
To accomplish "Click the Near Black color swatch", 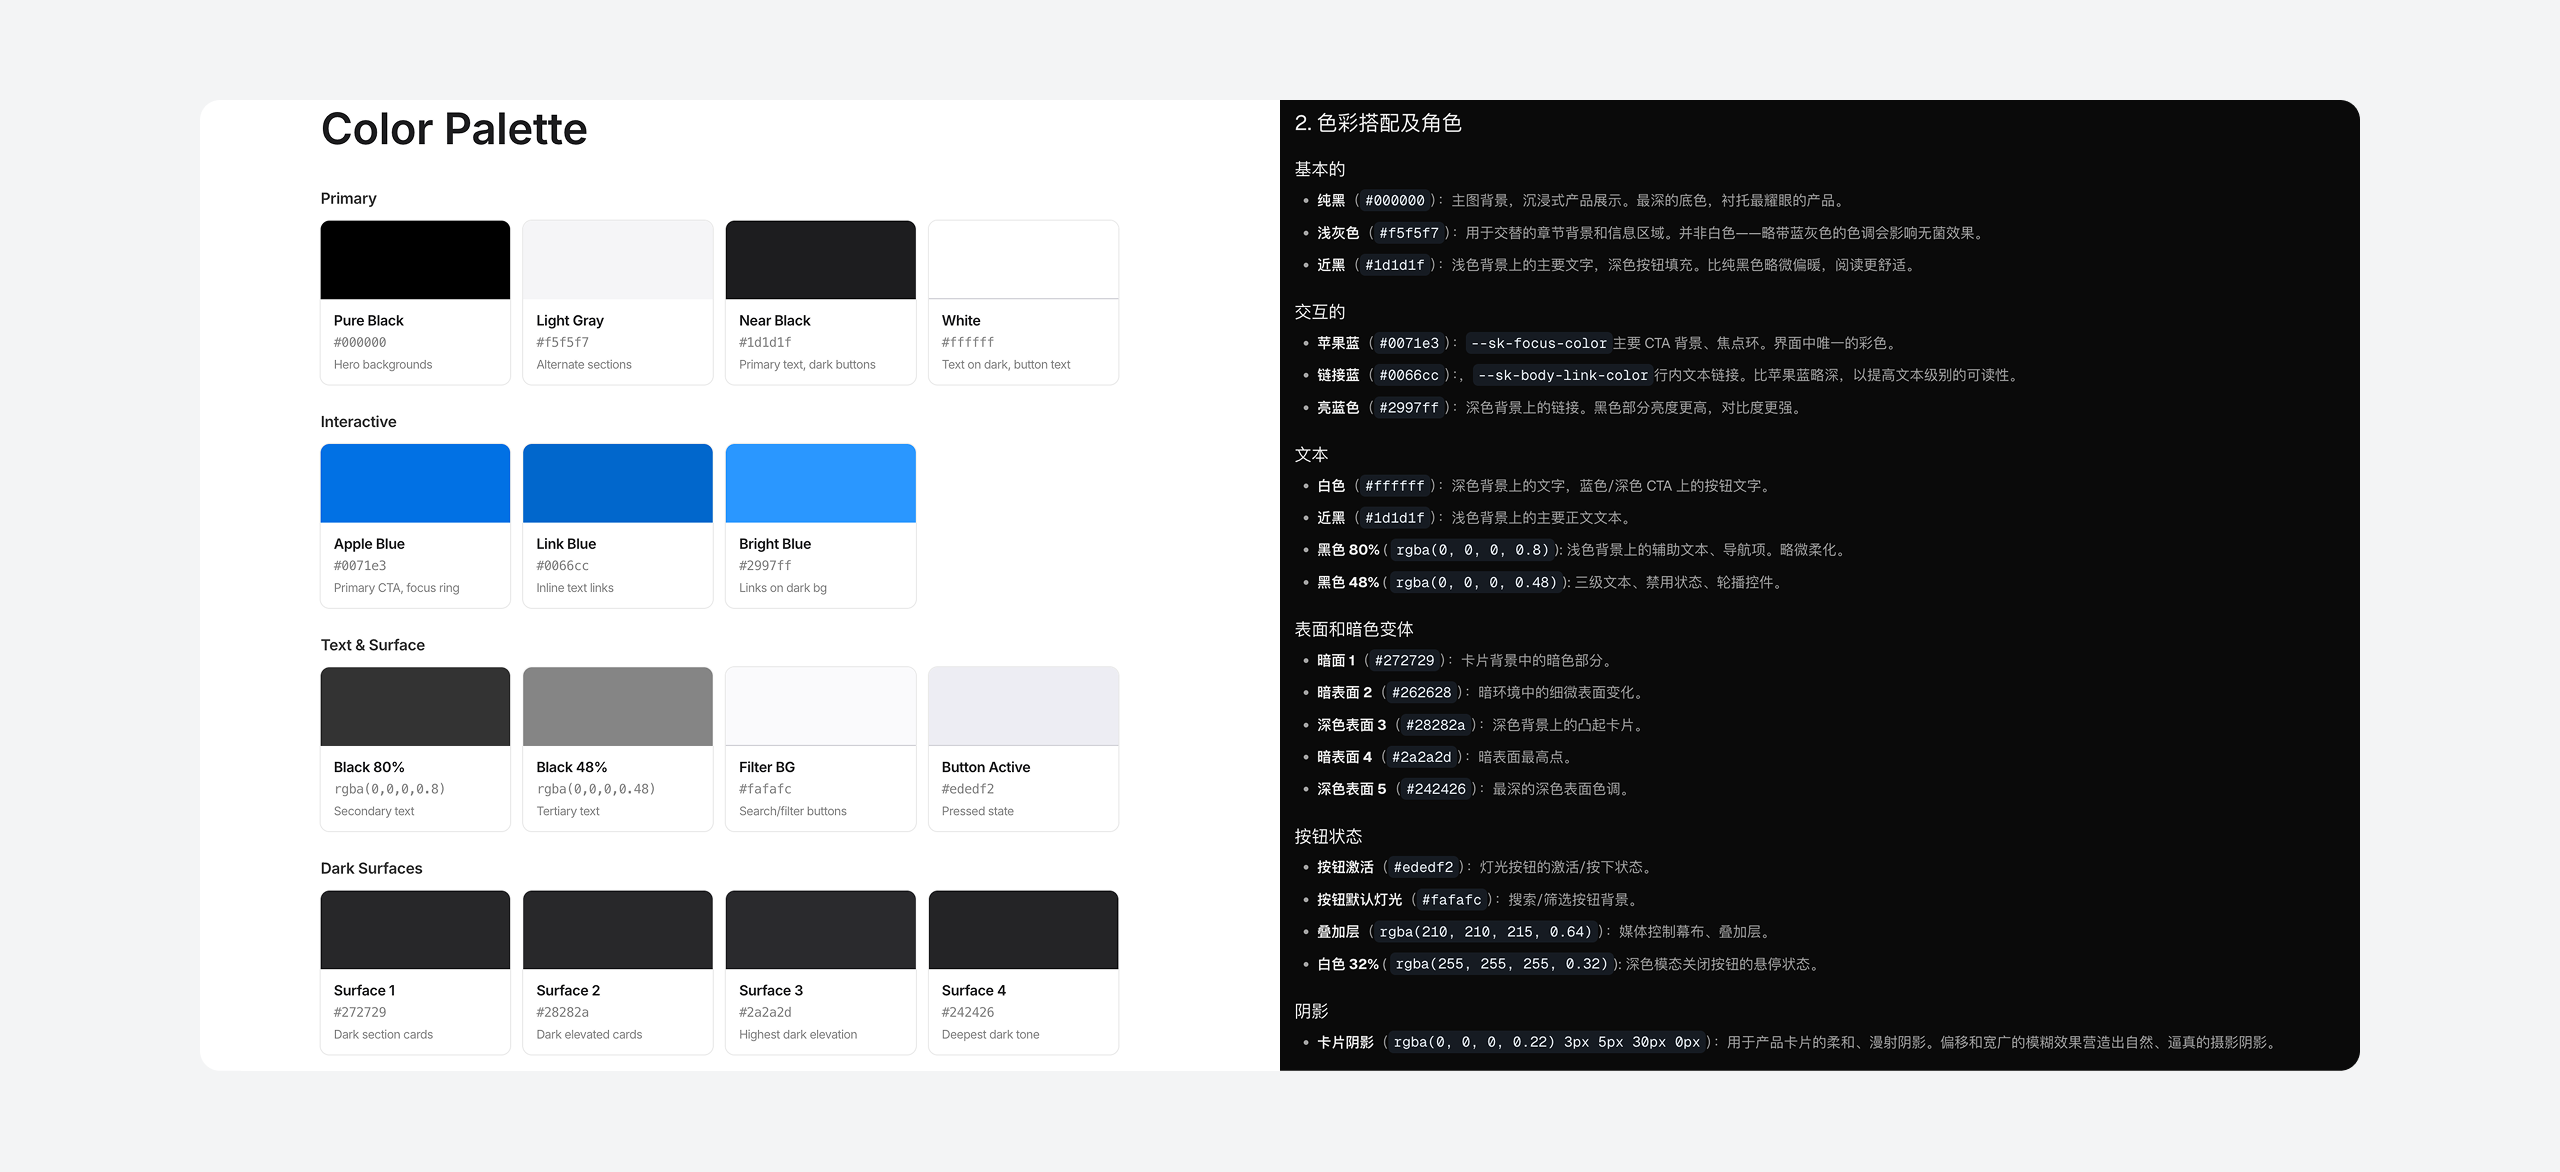I will [820, 260].
